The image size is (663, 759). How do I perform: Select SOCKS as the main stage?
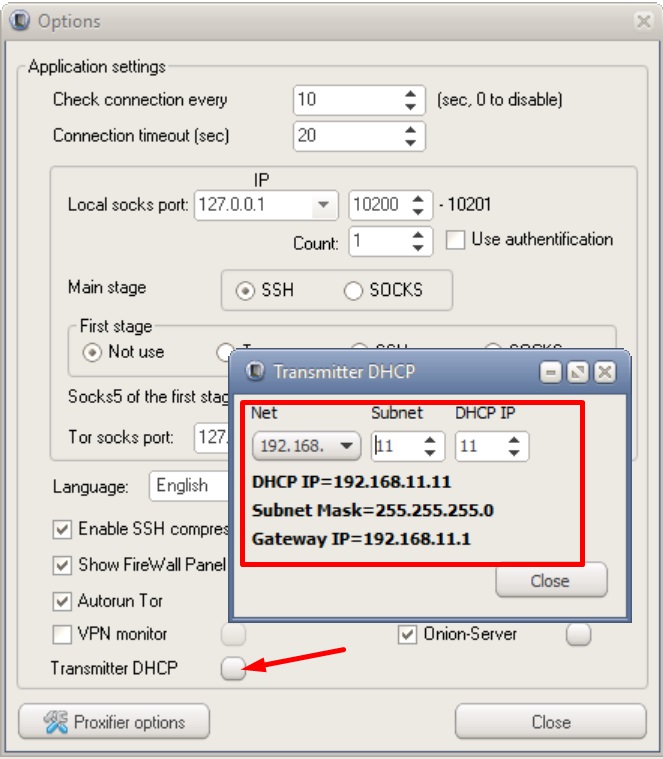[353, 291]
